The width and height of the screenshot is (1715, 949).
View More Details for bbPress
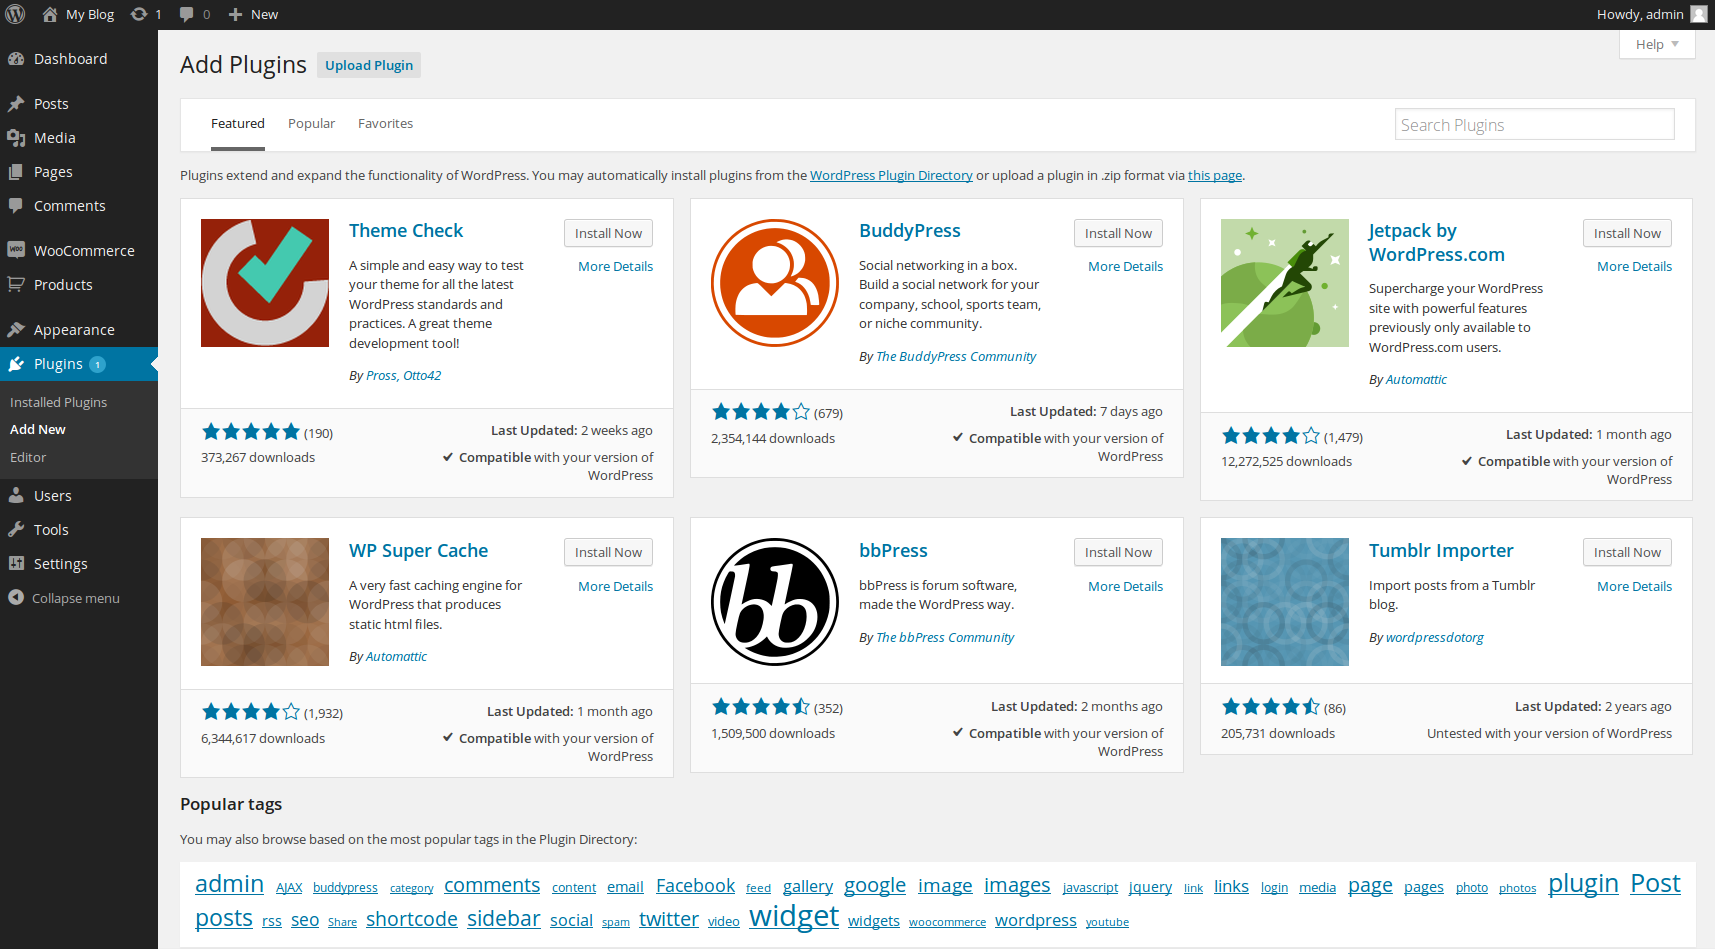pyautogui.click(x=1125, y=587)
